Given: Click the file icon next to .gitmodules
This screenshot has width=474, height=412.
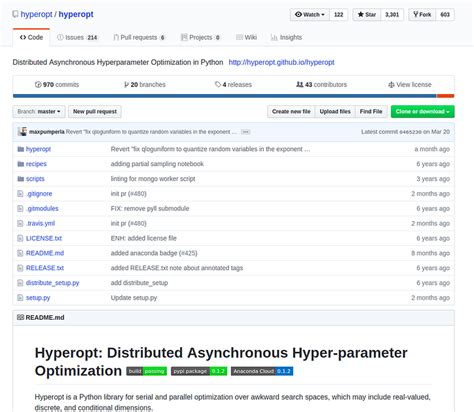Looking at the screenshot, I should (20, 208).
